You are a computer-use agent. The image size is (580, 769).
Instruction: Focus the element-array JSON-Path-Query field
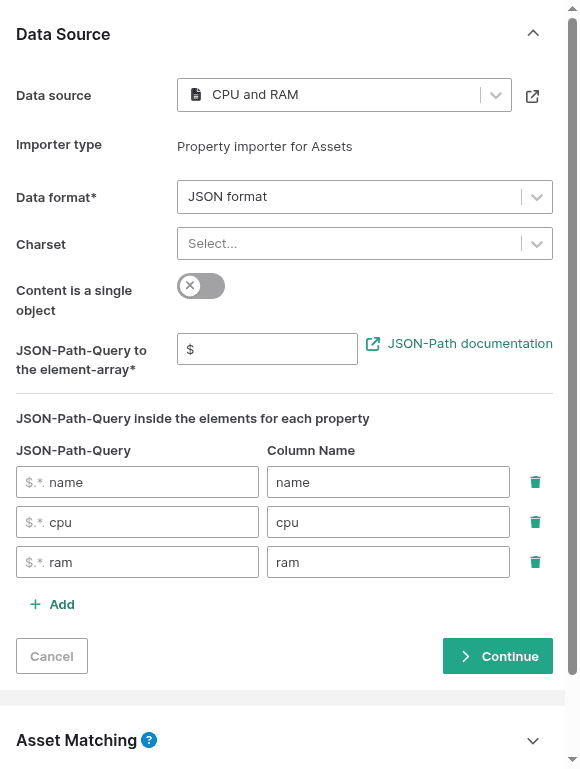click(x=267, y=349)
